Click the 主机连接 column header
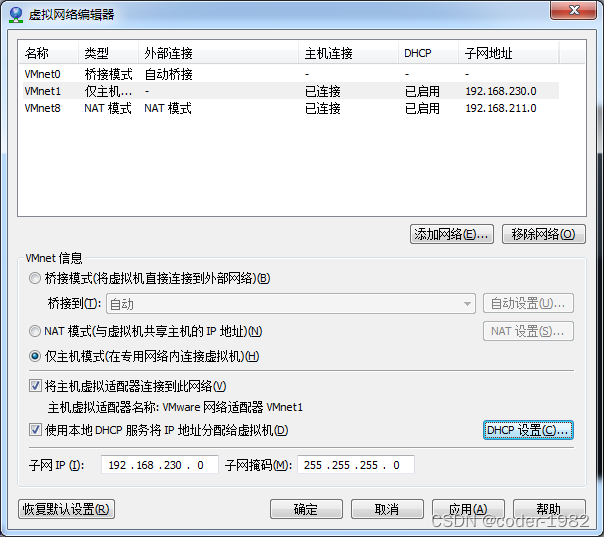This screenshot has height=537, width=604. coord(348,53)
